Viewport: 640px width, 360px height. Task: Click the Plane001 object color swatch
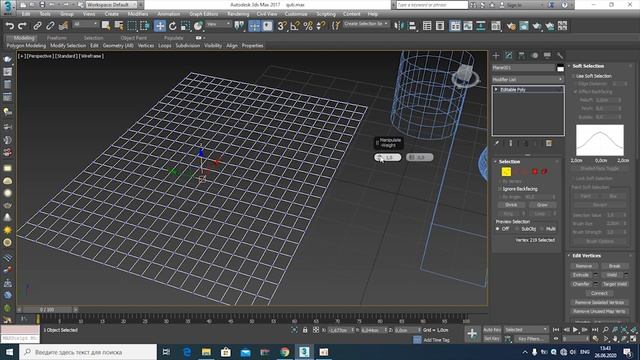560,68
